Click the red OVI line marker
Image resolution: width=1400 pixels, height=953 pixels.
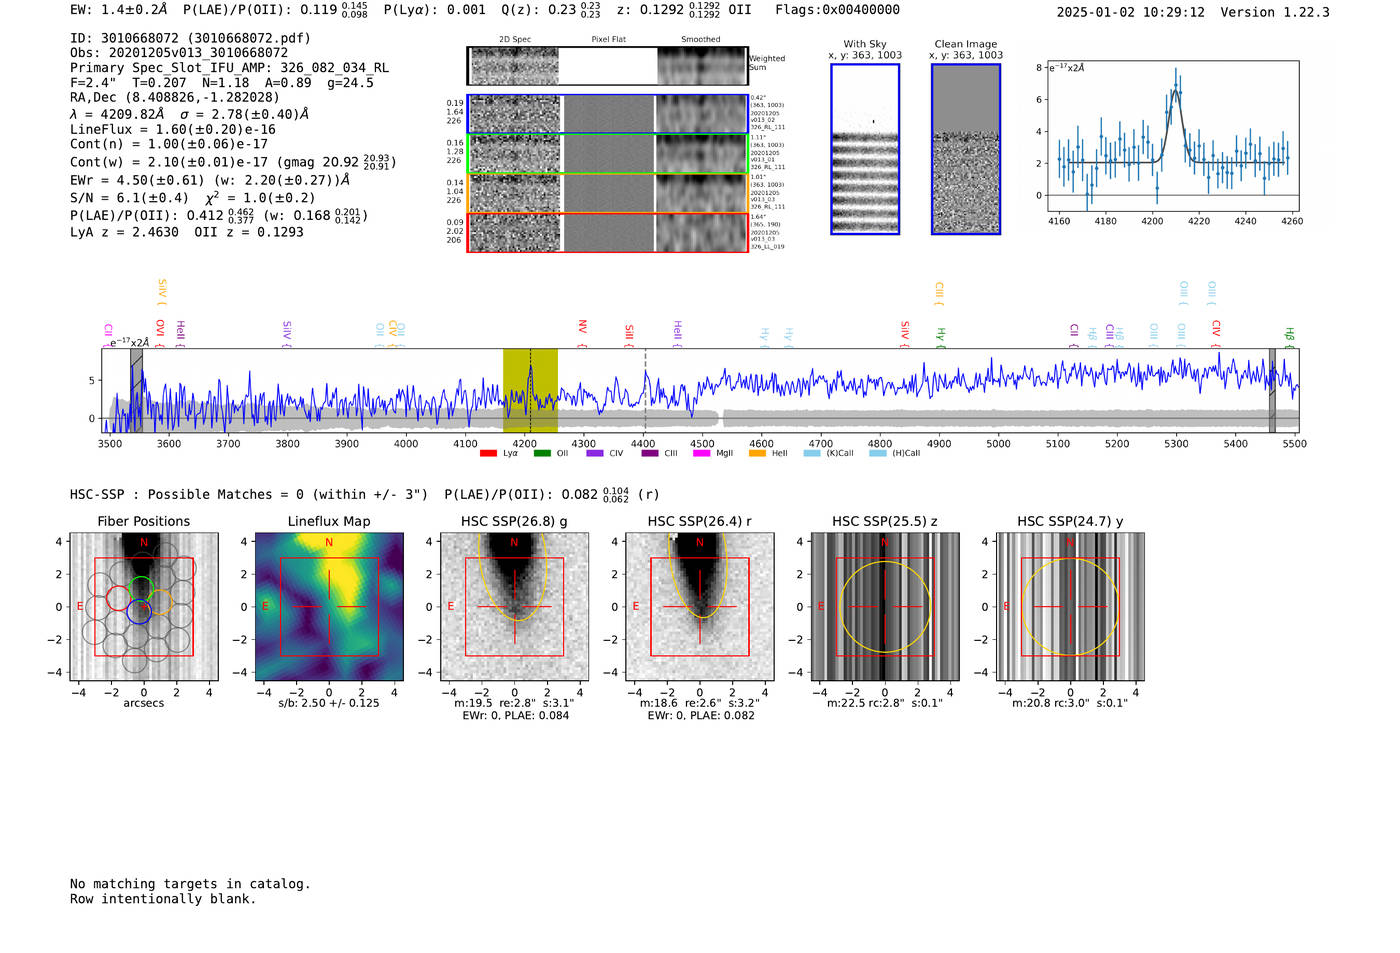tap(160, 332)
